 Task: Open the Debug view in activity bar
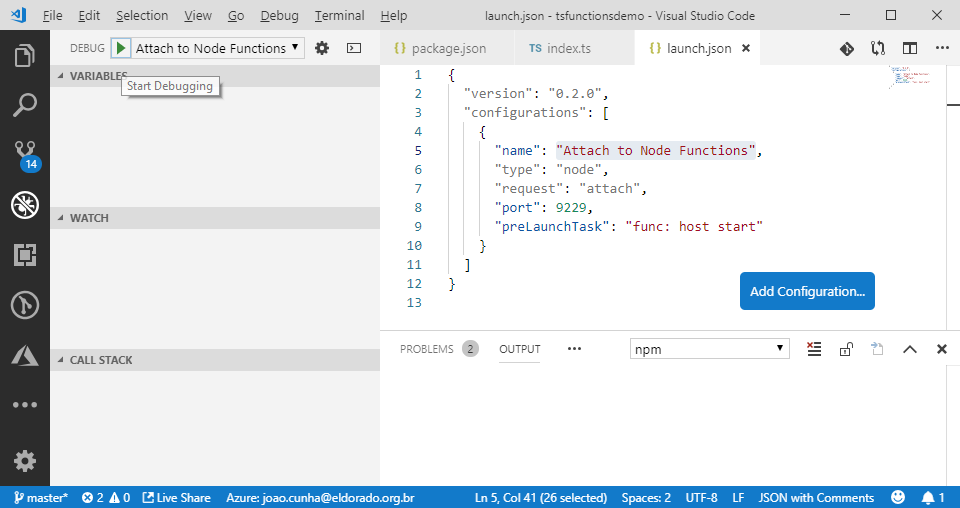pyautogui.click(x=24, y=205)
